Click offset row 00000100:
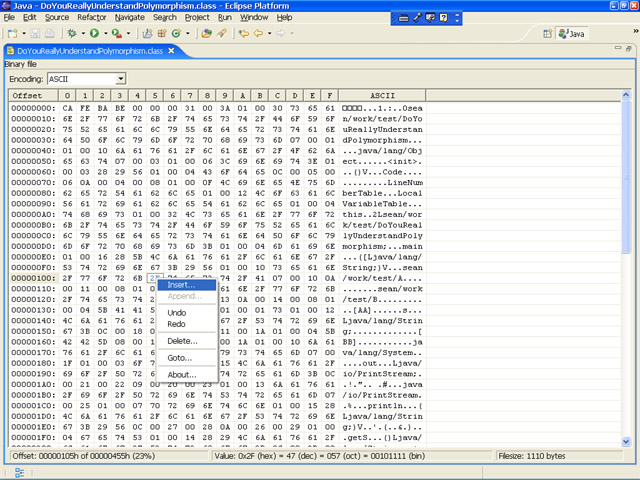The image size is (640, 480). coord(33,278)
